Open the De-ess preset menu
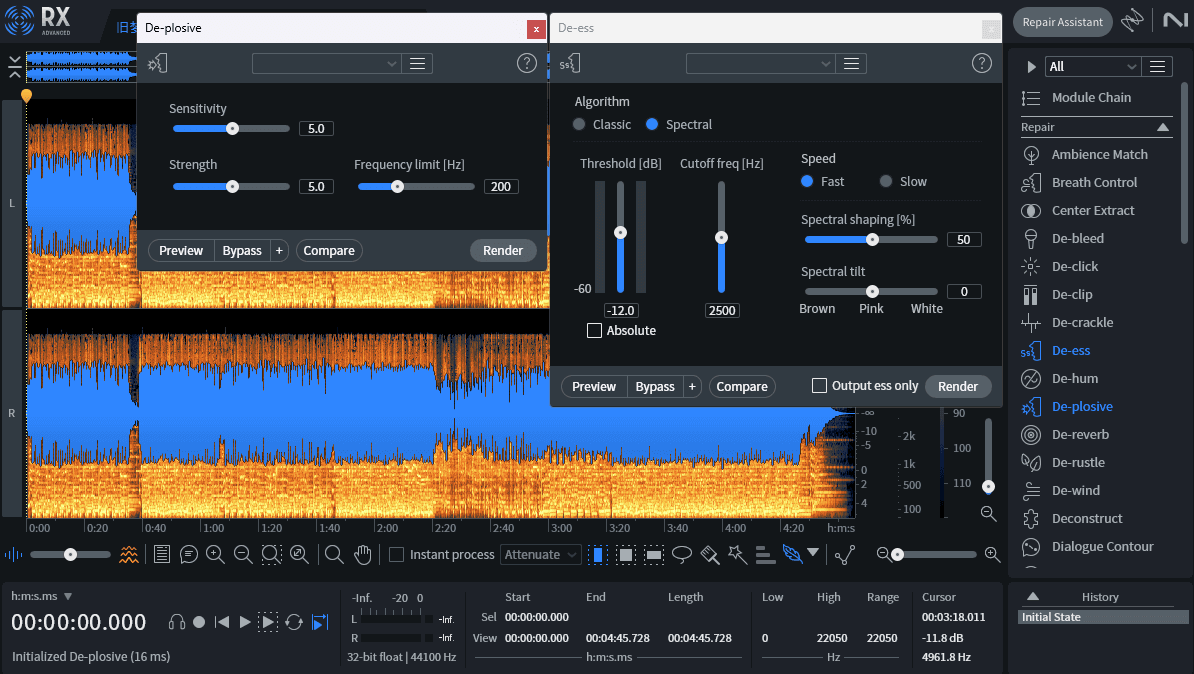1194x674 pixels. pyautogui.click(x=851, y=64)
